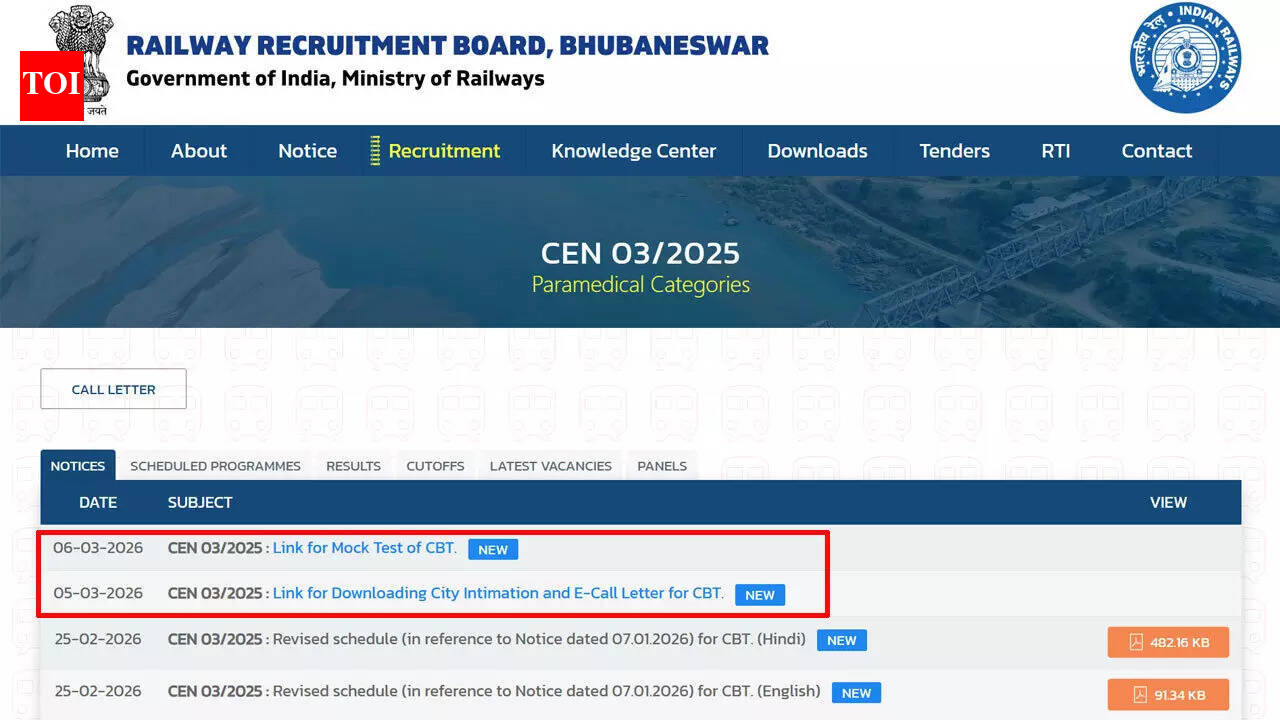Open the Knowledge Center menu

[x=633, y=151]
